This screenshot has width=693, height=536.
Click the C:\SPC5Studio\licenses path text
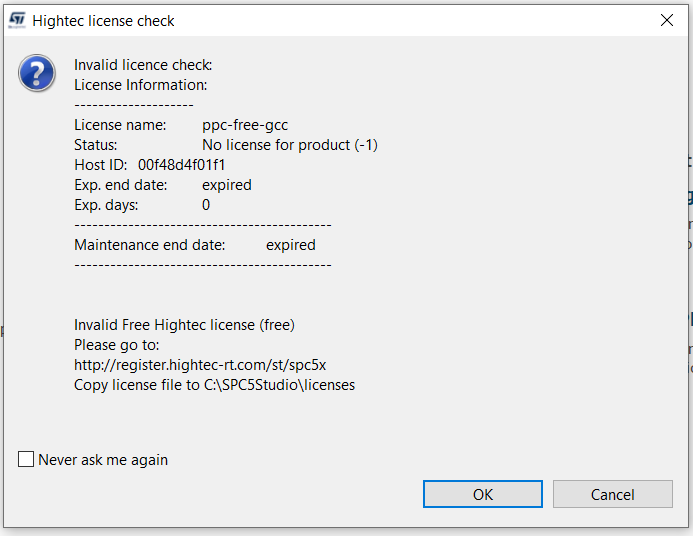279,385
